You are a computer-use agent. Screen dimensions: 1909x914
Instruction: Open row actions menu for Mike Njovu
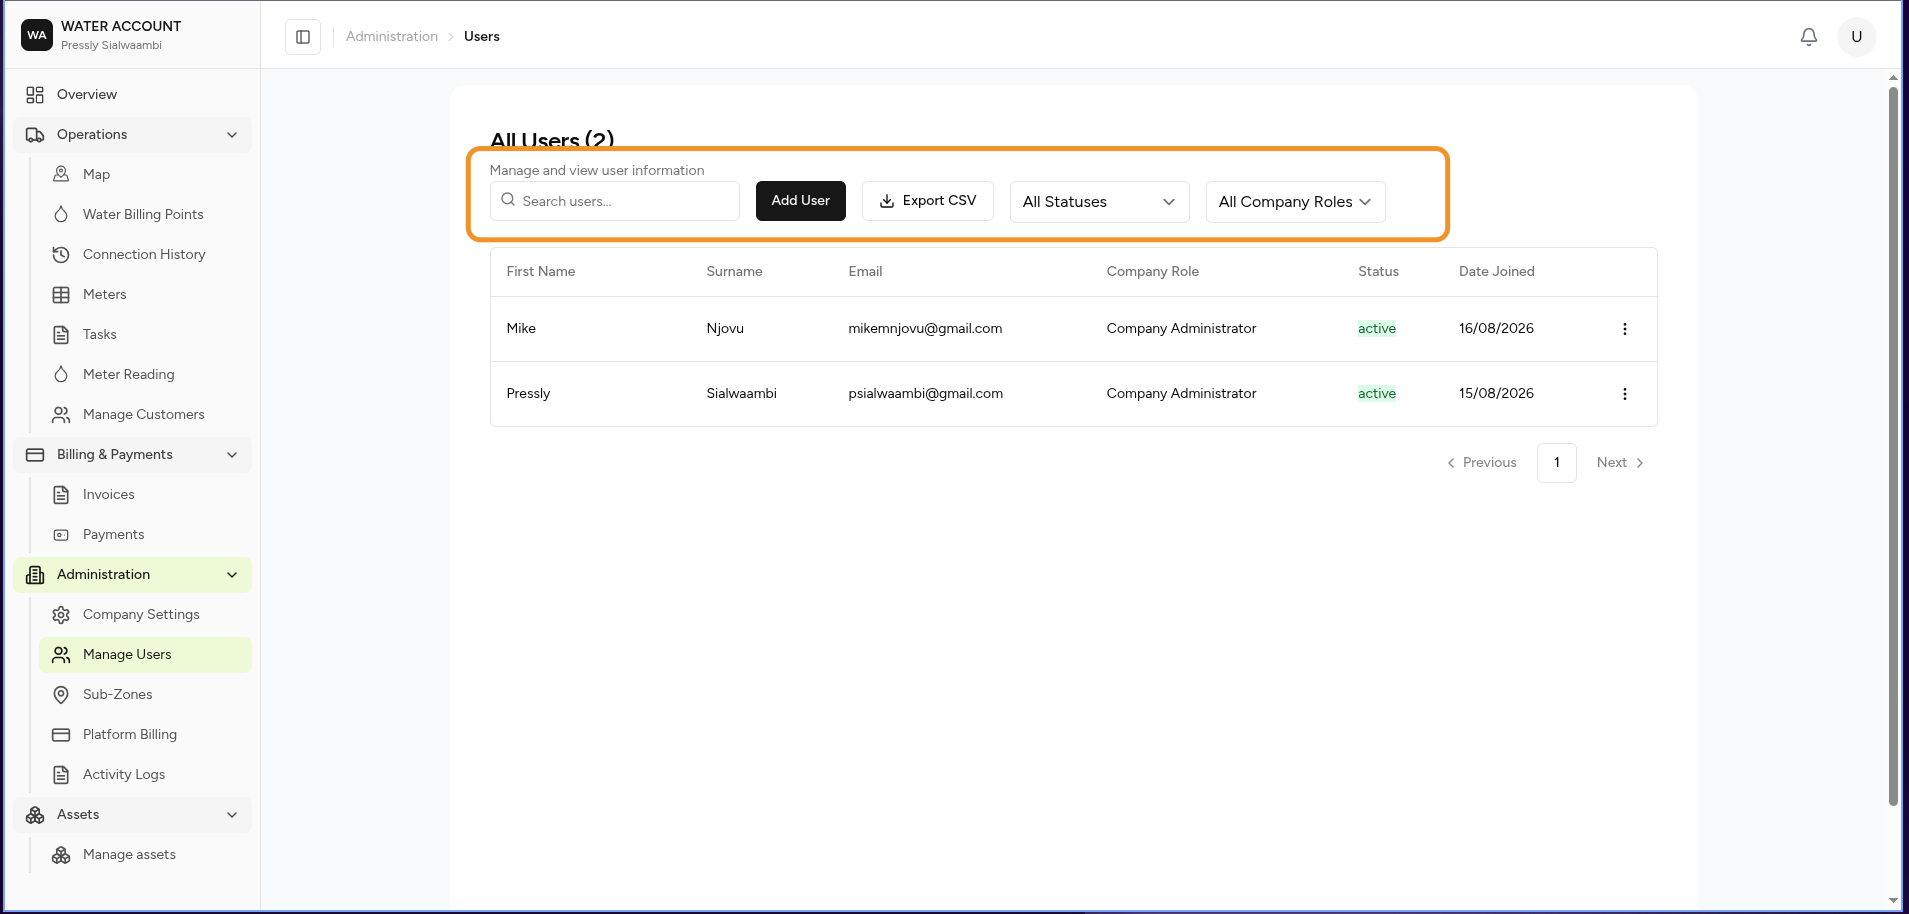pos(1624,329)
